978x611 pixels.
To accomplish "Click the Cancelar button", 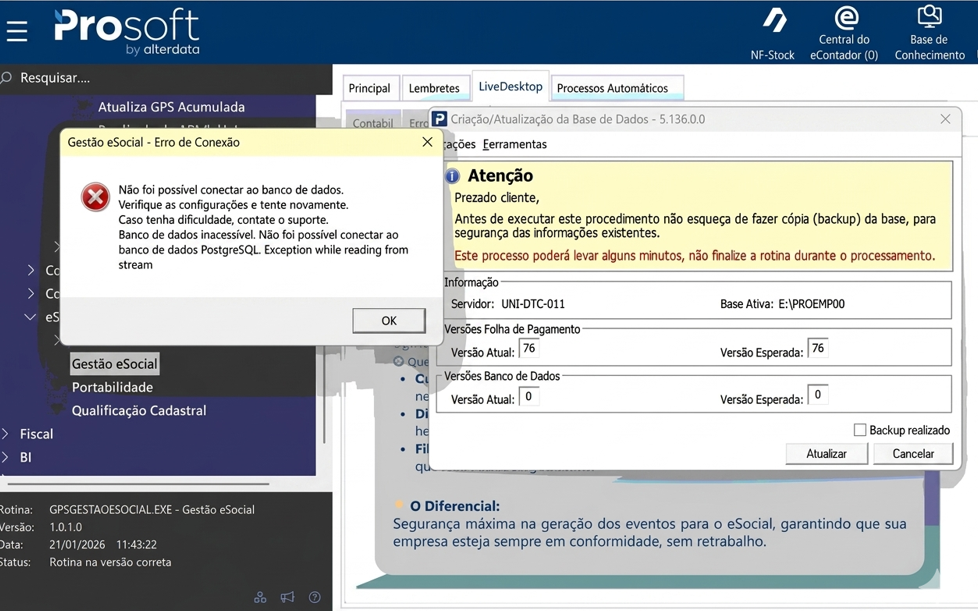I will (x=913, y=454).
